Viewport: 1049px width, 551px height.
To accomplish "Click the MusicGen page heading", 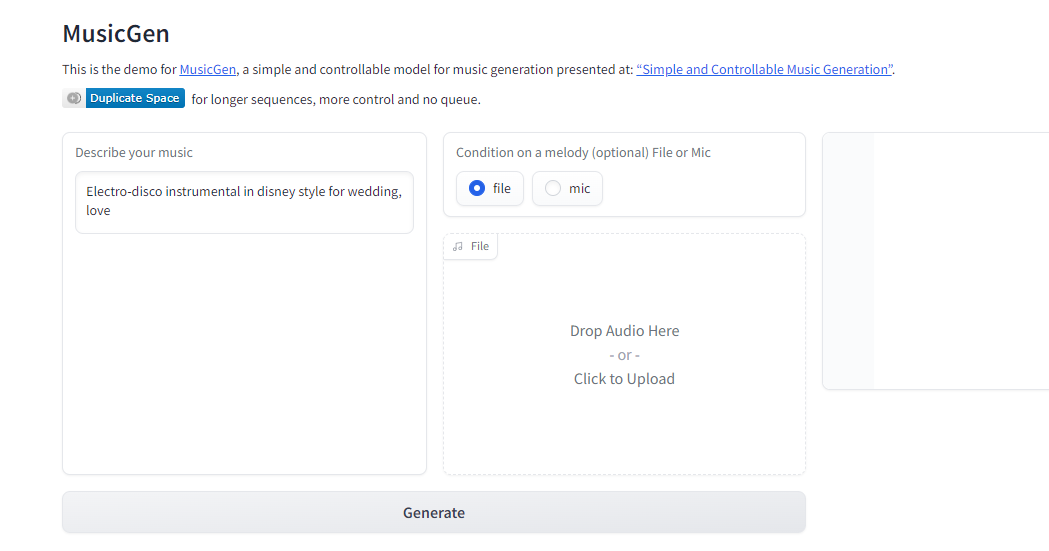I will (116, 33).
